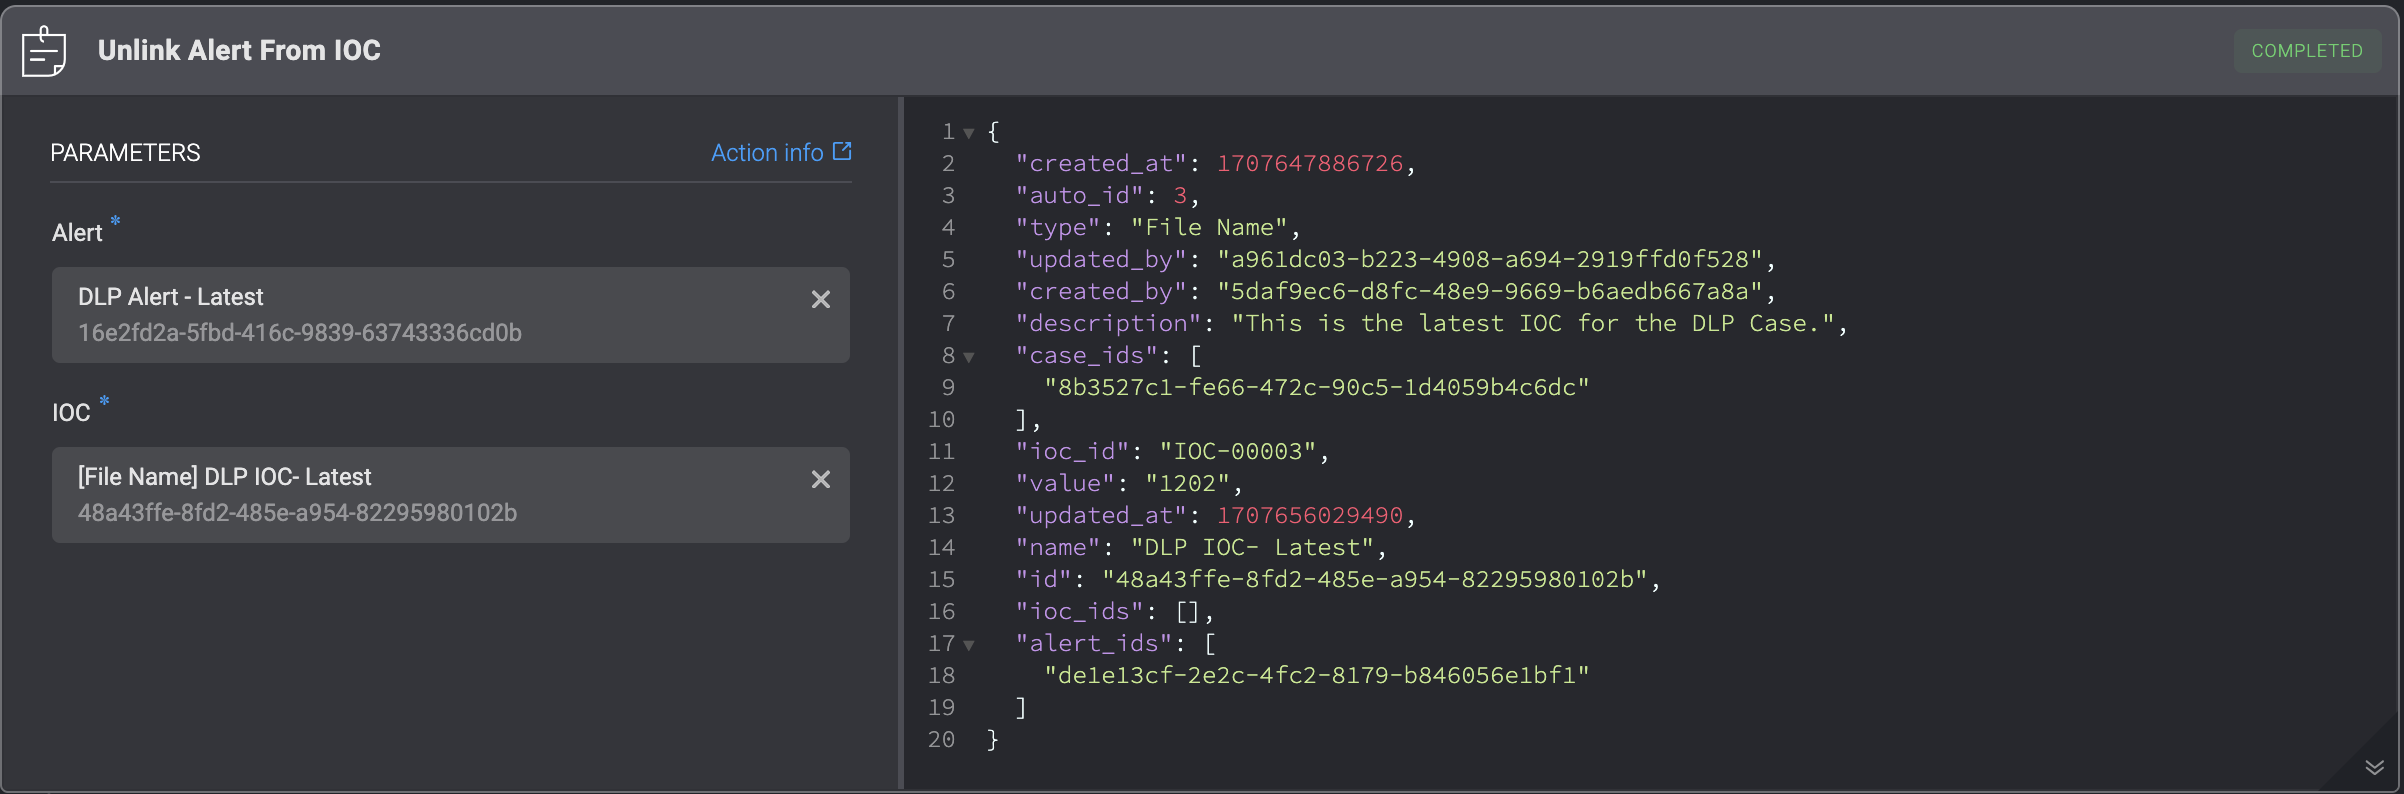Click line number 20 in the gutter
Viewport: 2404px width, 794px height.
[941, 739]
